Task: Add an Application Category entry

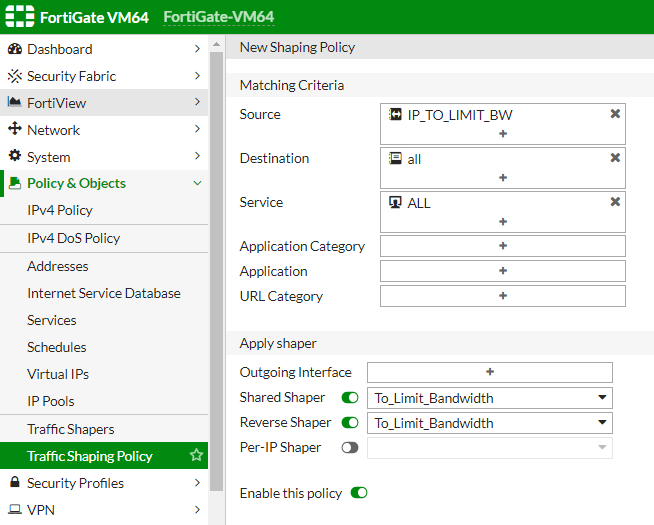Action: (x=503, y=246)
